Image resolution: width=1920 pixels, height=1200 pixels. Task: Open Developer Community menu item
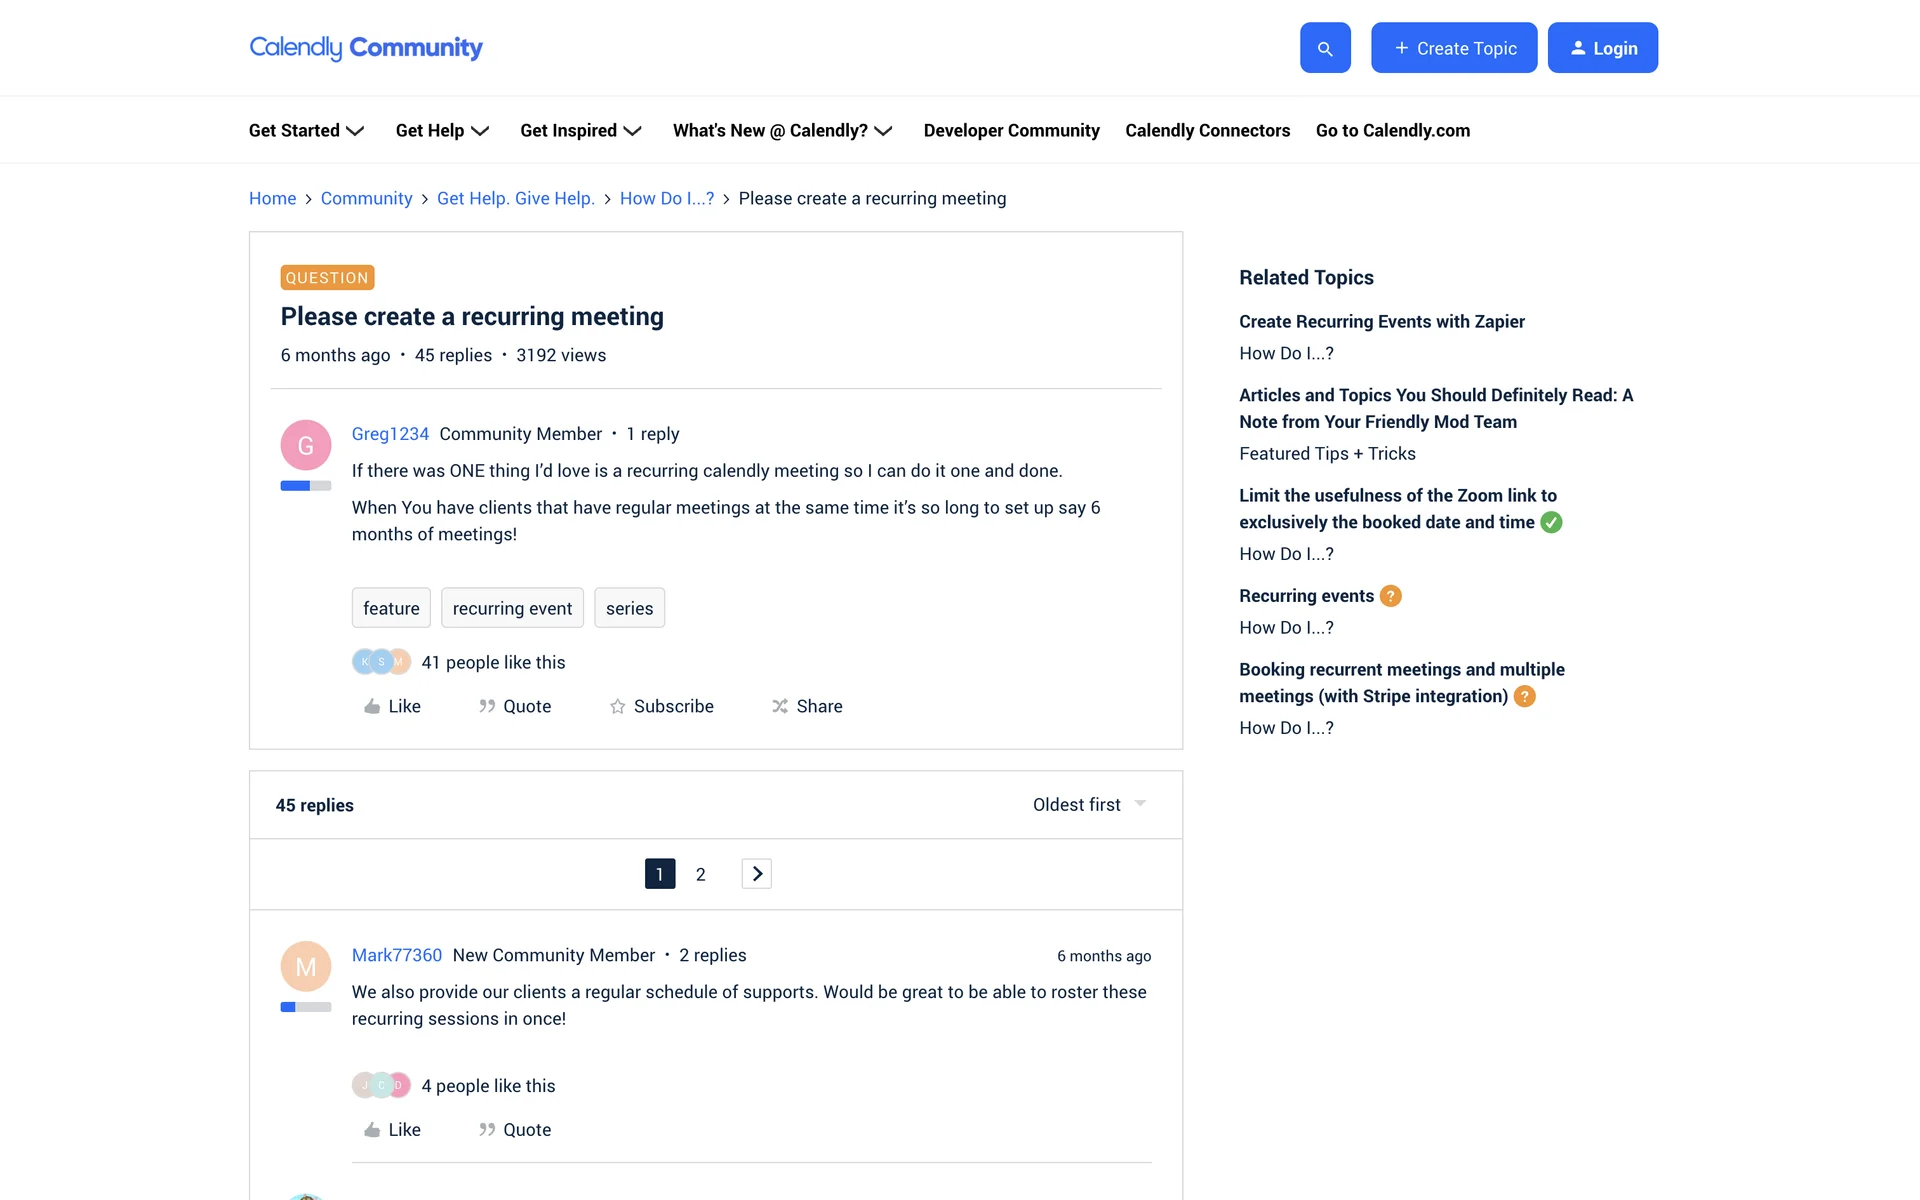[x=1011, y=130]
